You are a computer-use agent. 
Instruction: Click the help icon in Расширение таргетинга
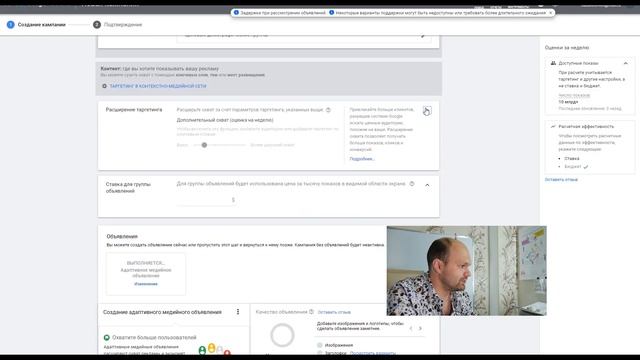click(x=328, y=110)
